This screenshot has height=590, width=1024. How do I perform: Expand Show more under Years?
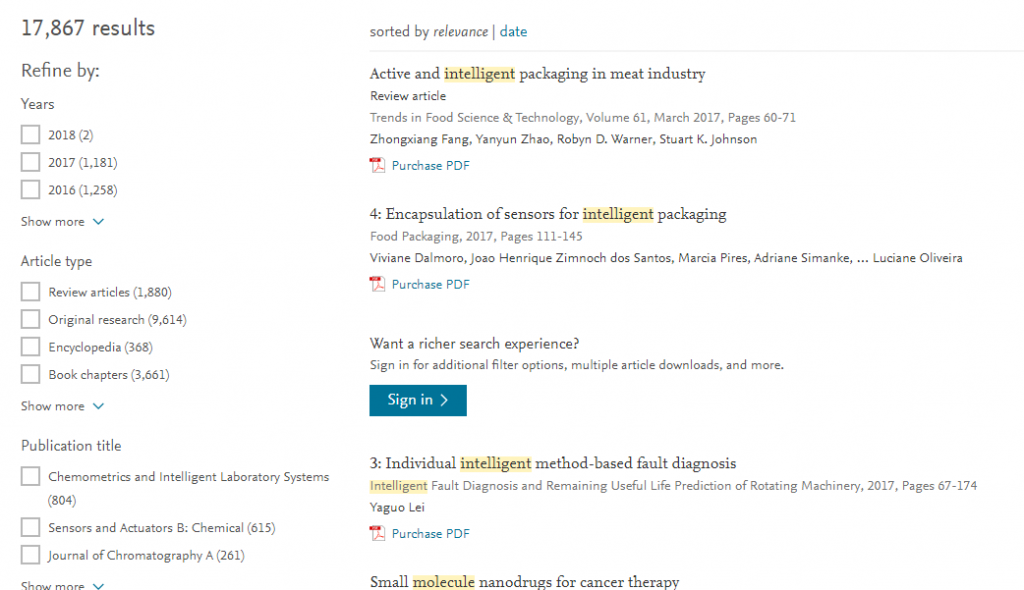click(x=62, y=221)
